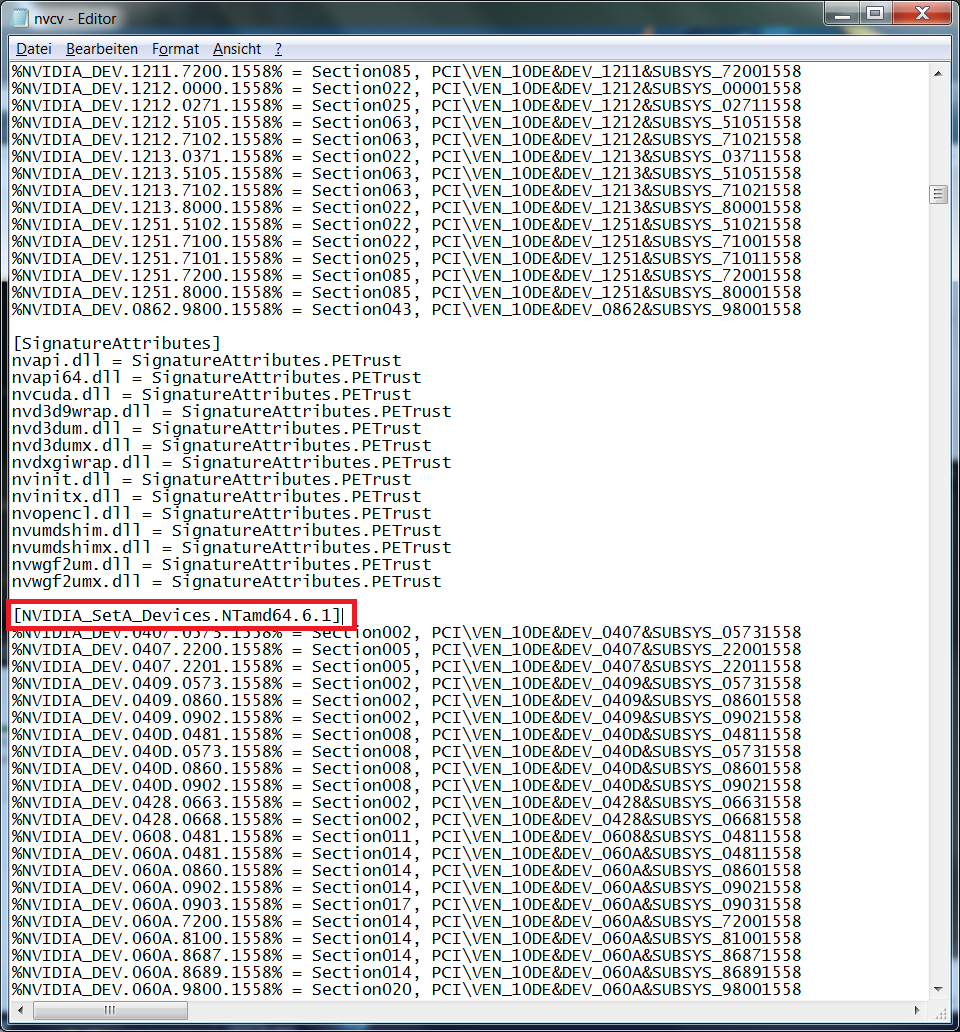Click the %NVIDIA_DEV.060A.9800.1558% line
Viewport: 960px width, 1032px height.
[407, 990]
